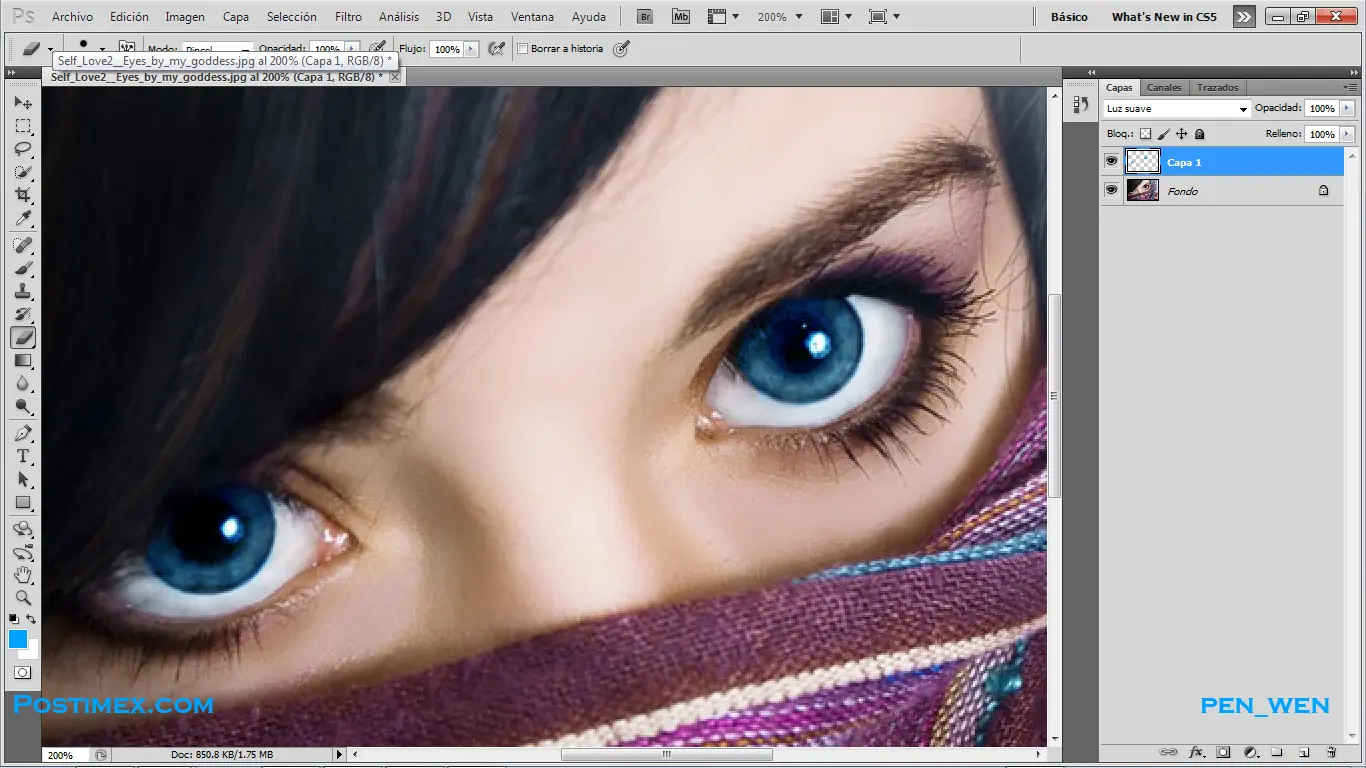
Task: Select What's New in CS5 workspace
Action: [1164, 17]
